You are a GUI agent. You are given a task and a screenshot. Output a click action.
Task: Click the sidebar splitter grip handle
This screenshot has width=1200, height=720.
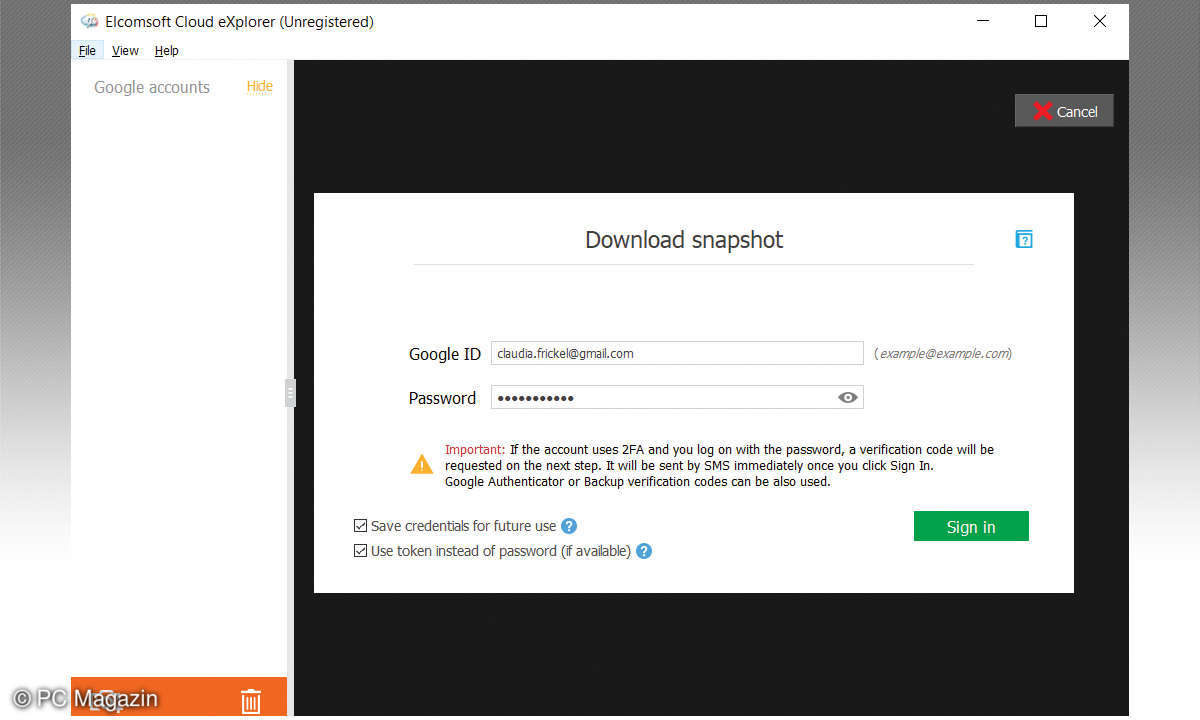tap(290, 393)
